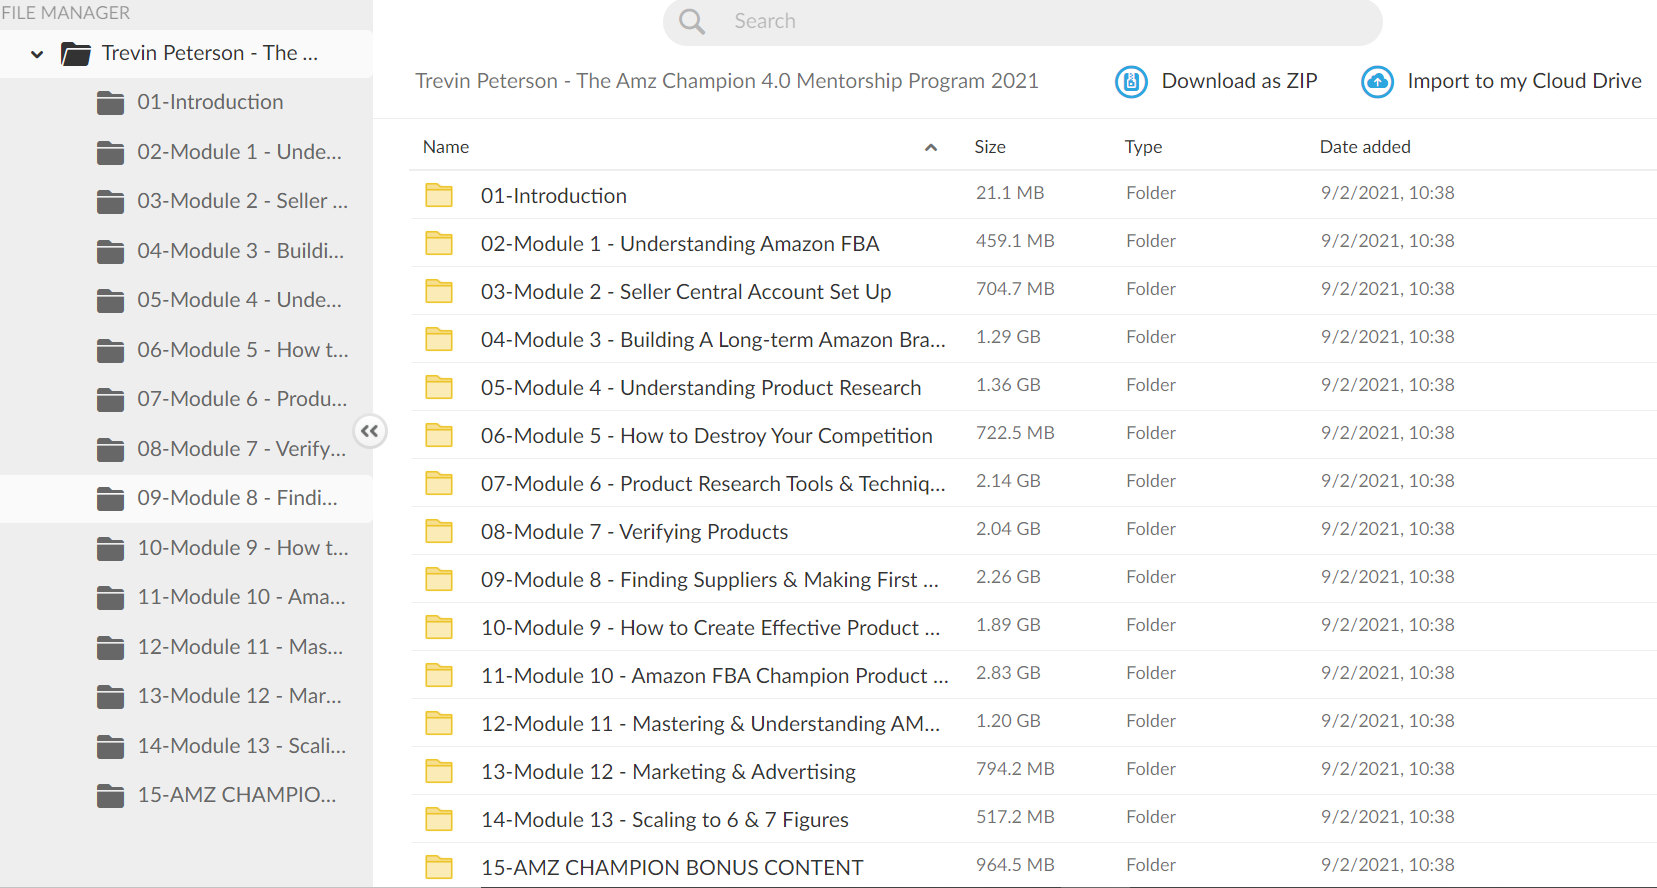This screenshot has height=888, width=1657.
Task: Select 05-Module 4 sidebar folder icon
Action: pyautogui.click(x=111, y=300)
